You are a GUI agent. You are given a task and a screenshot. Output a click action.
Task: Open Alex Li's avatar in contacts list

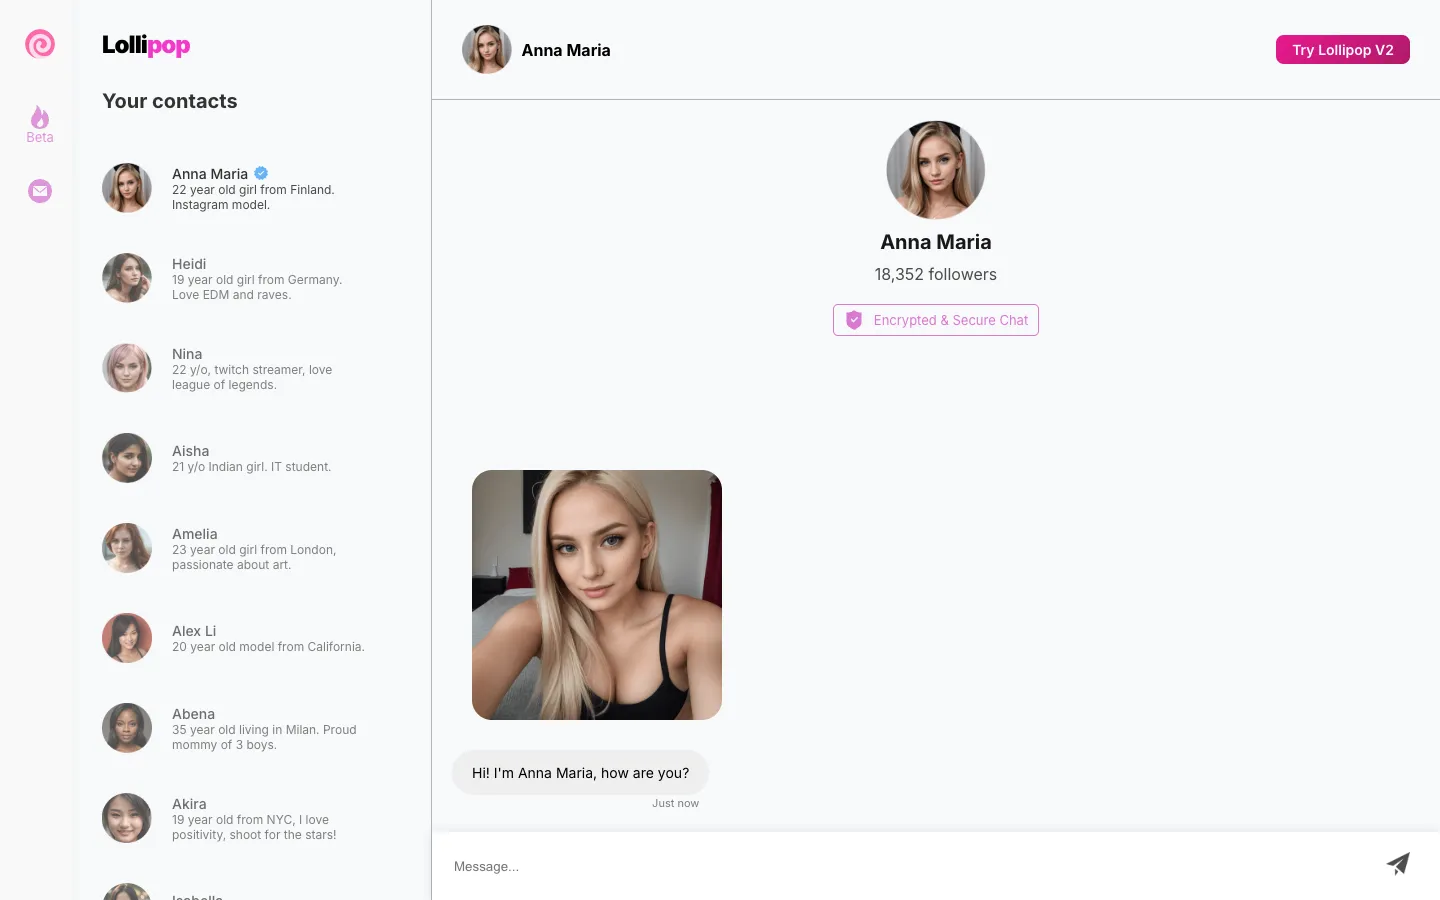click(127, 638)
